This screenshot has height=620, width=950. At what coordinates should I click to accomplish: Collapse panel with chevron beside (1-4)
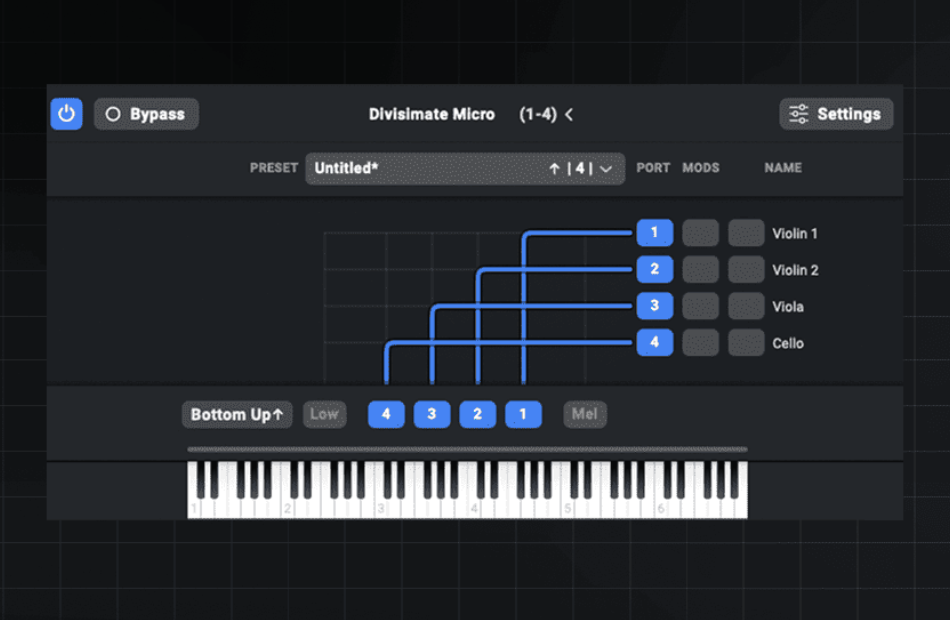(x=569, y=115)
